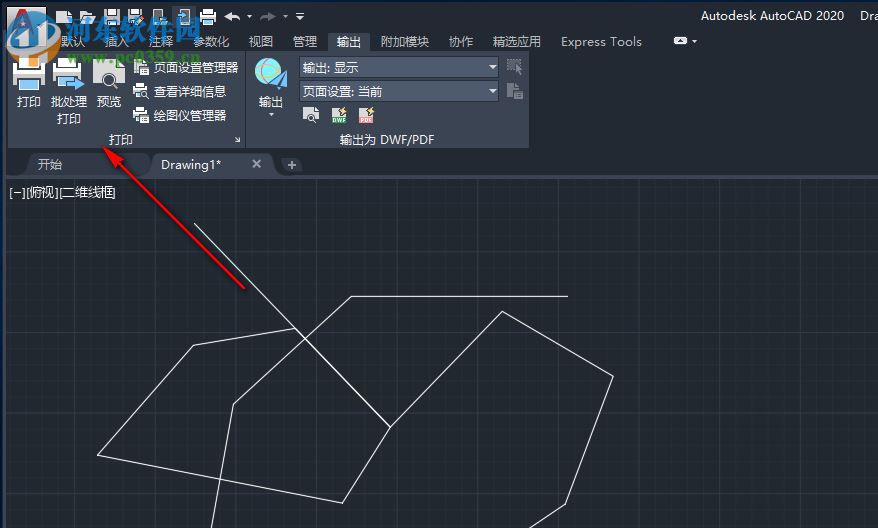878x528 pixels.
Task: Open PDF export options icon
Action: (366, 115)
